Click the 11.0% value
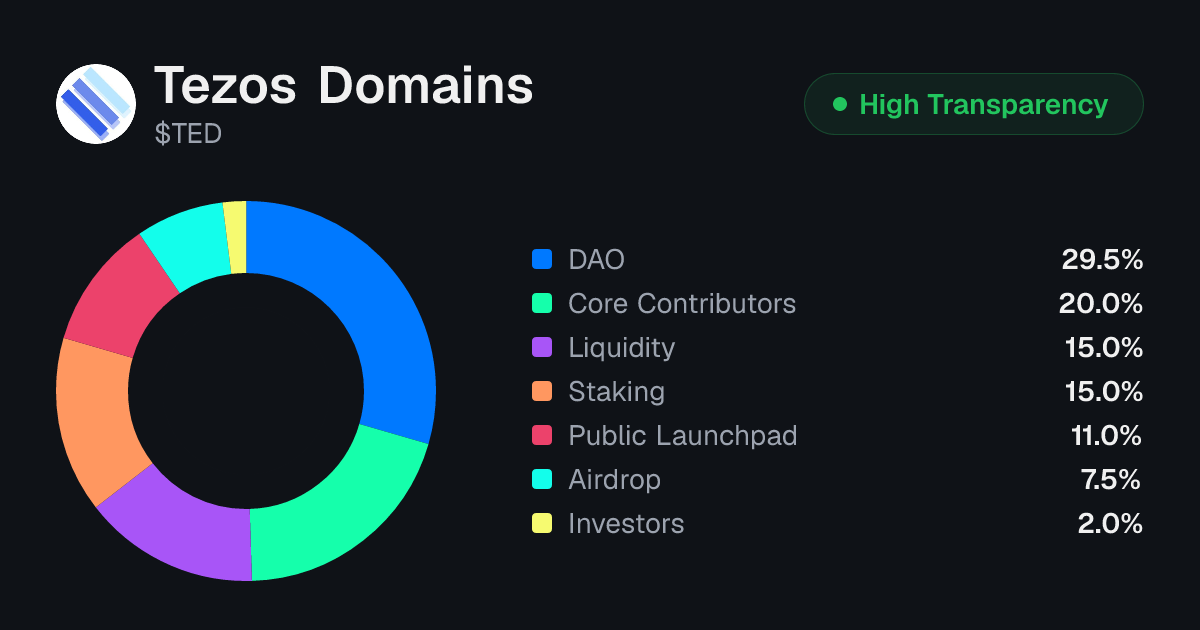Screen dimensions: 1200x630 1106,436
